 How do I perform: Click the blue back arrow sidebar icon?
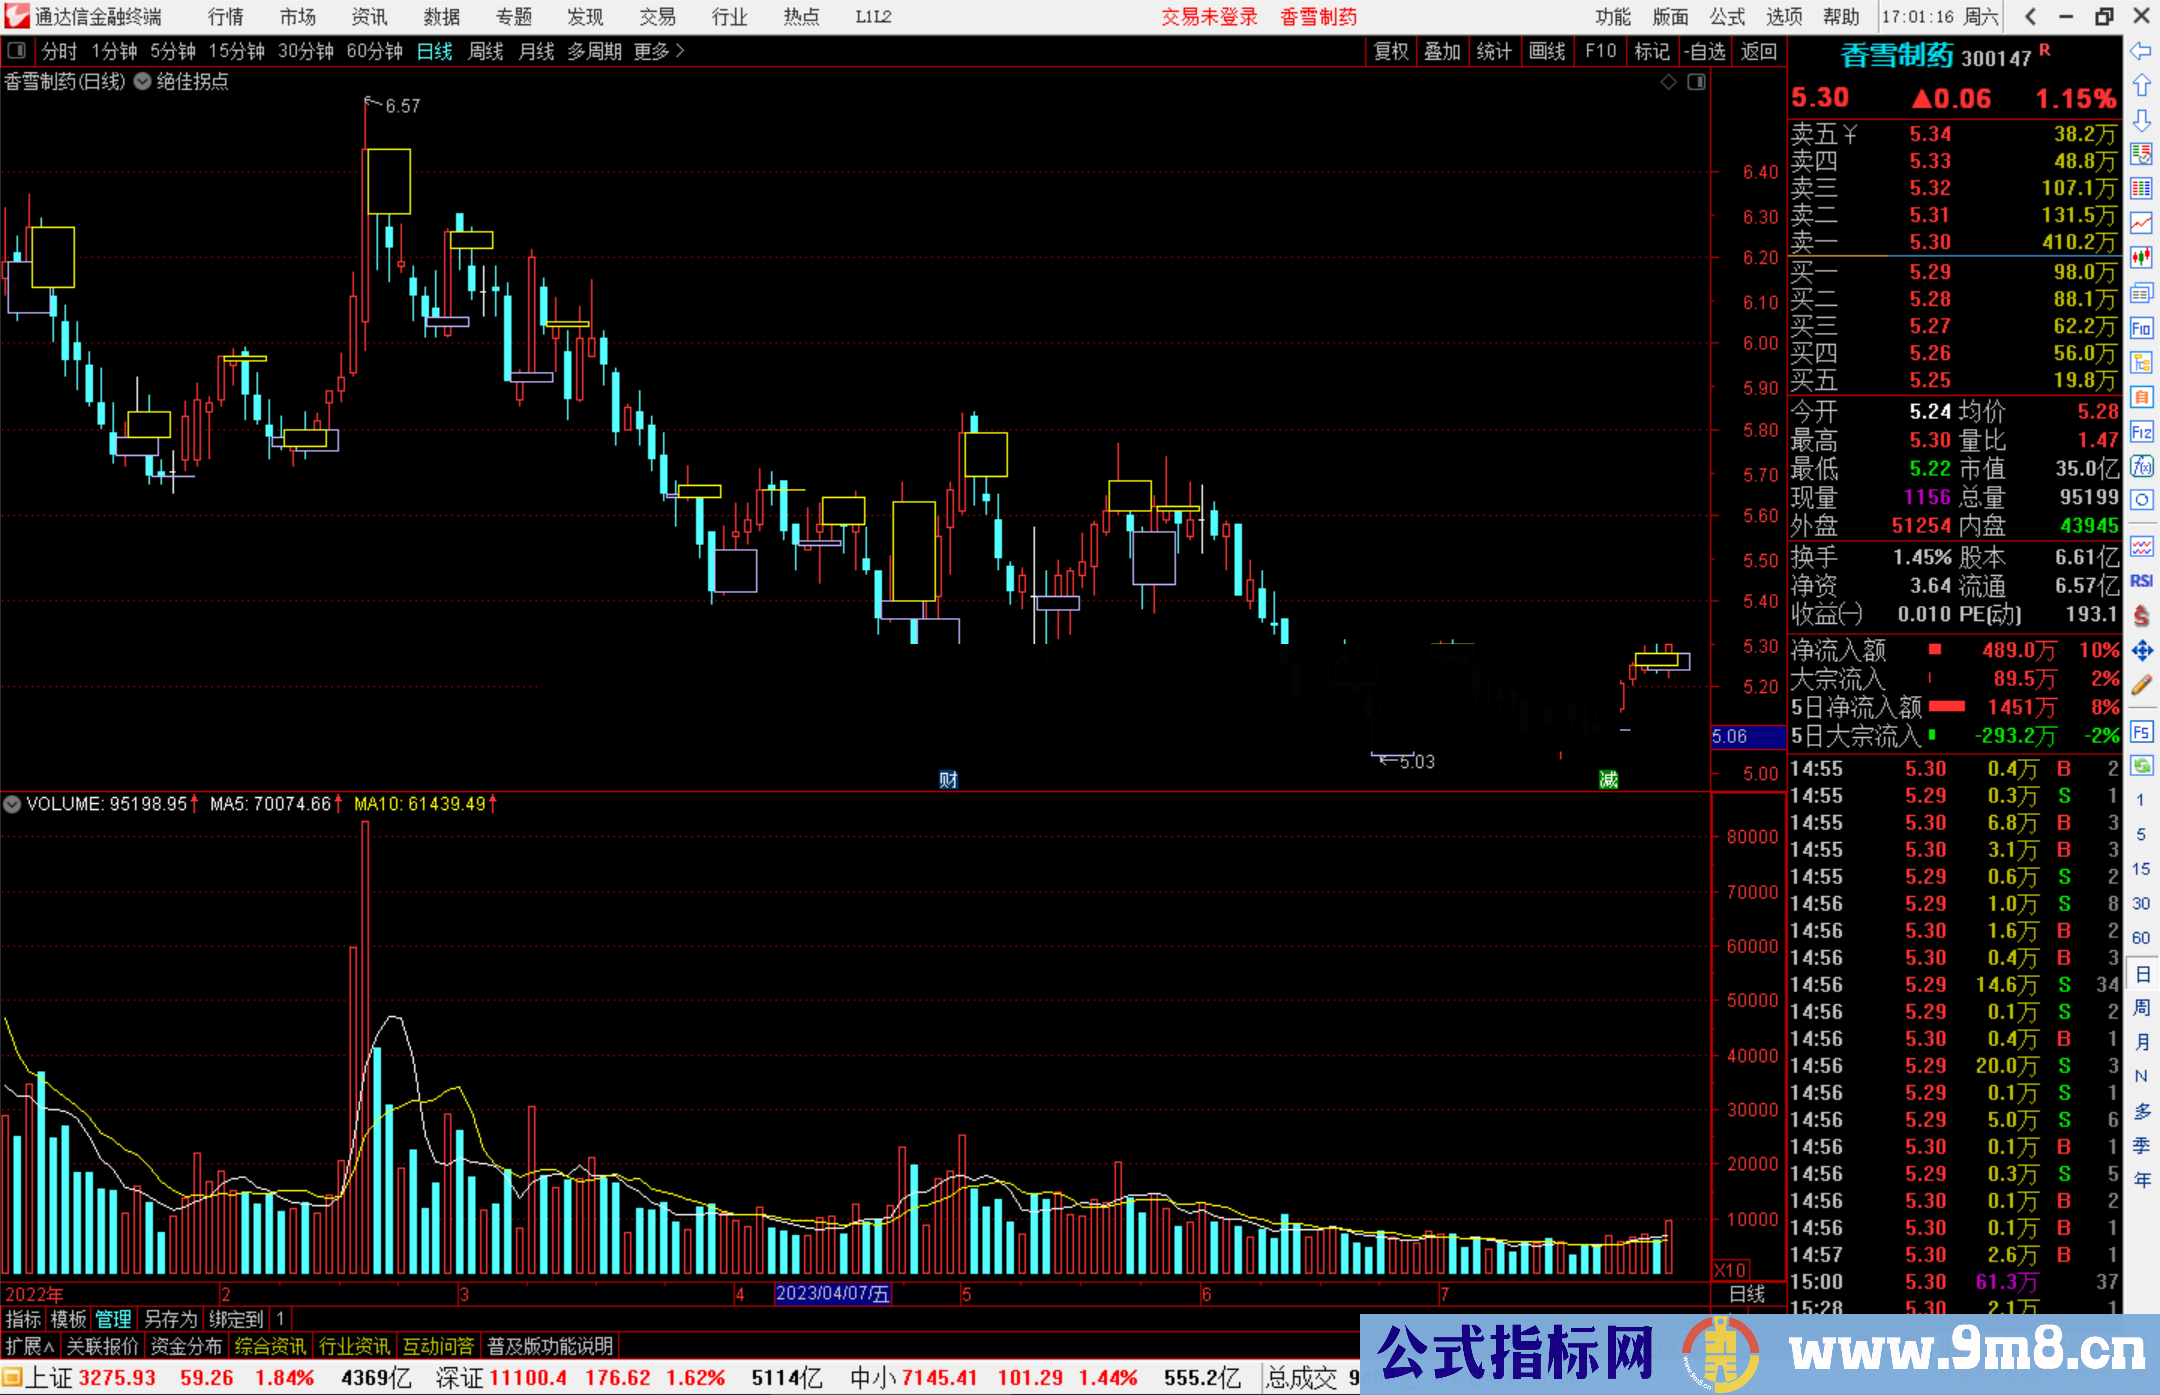[x=2141, y=51]
